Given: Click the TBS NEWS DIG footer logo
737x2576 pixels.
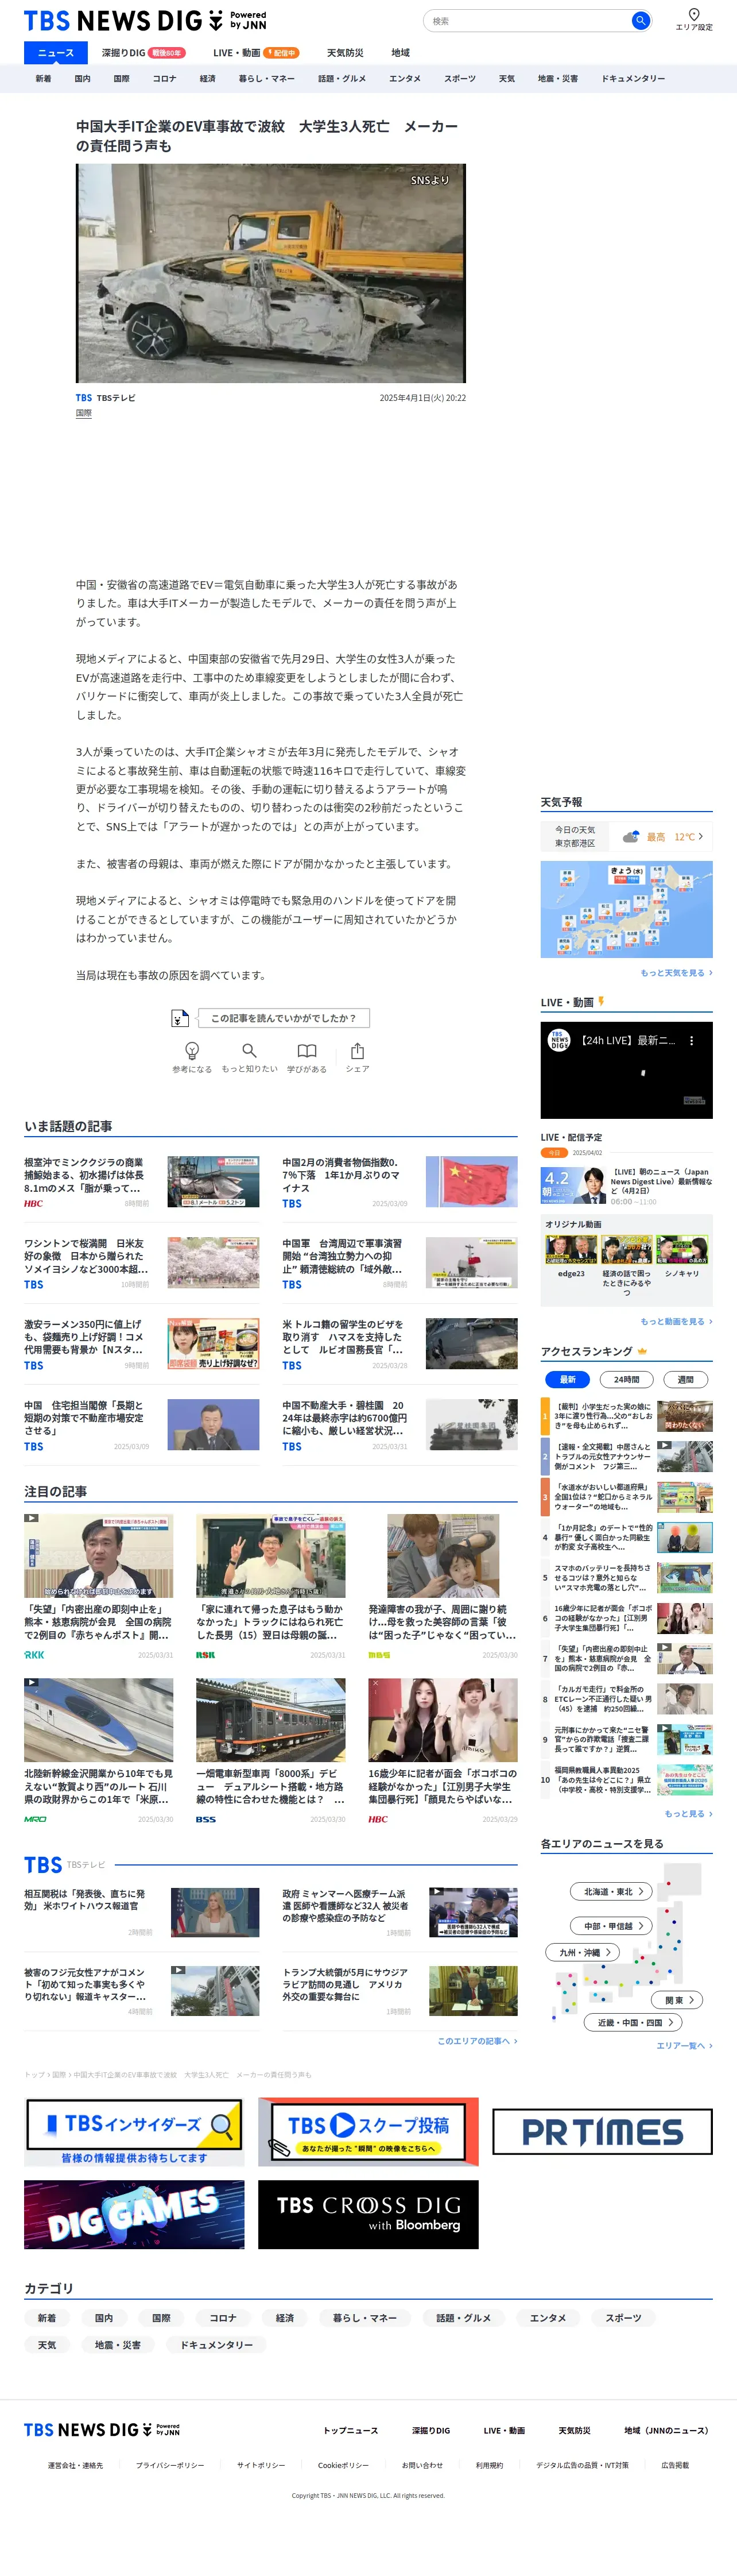Looking at the screenshot, I should (x=102, y=2429).
